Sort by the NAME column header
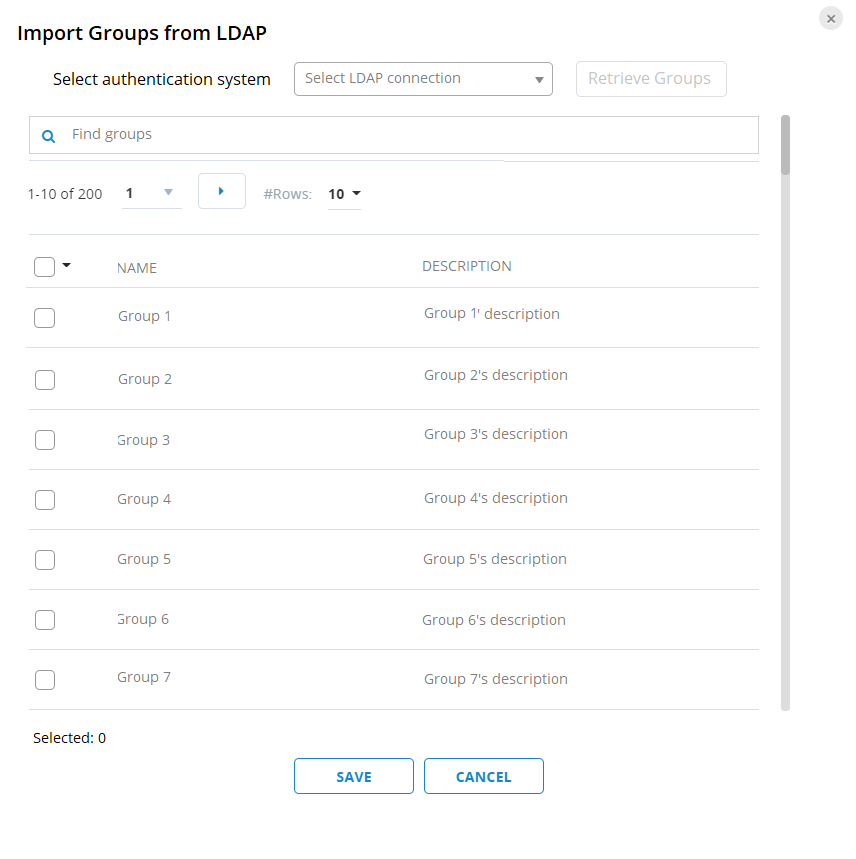Viewport: 856px width, 859px height. 137,268
